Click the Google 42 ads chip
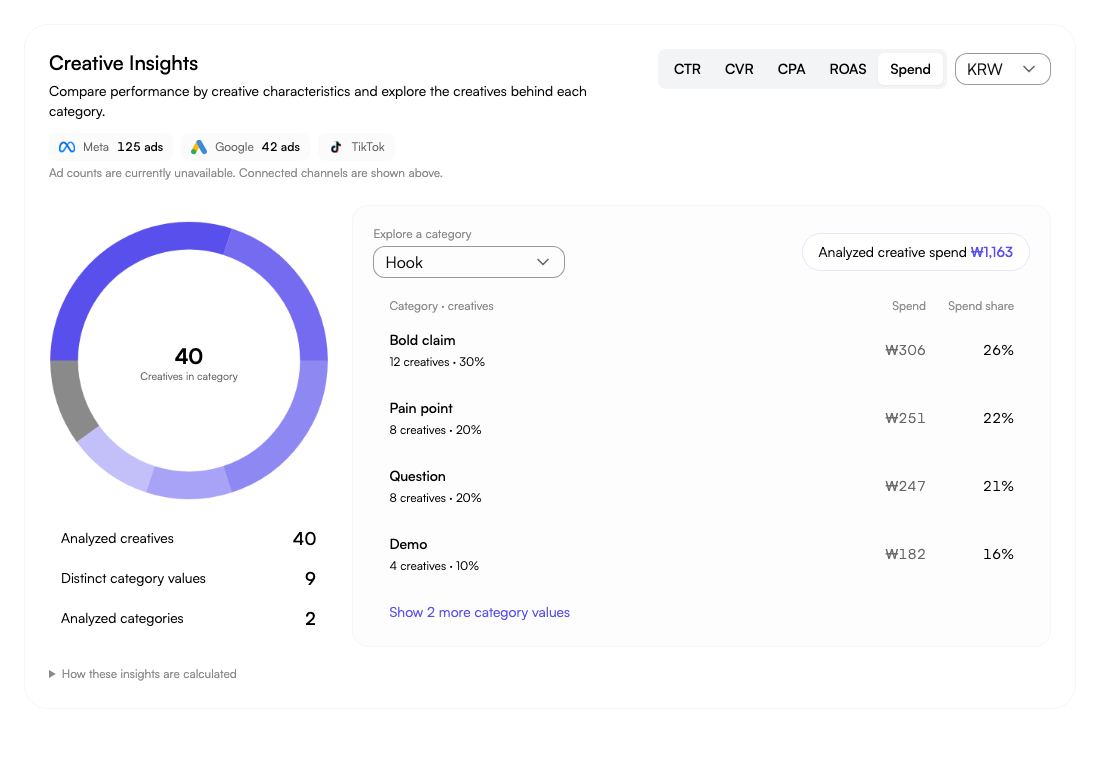Screen dimensions: 1100x760 (246, 147)
